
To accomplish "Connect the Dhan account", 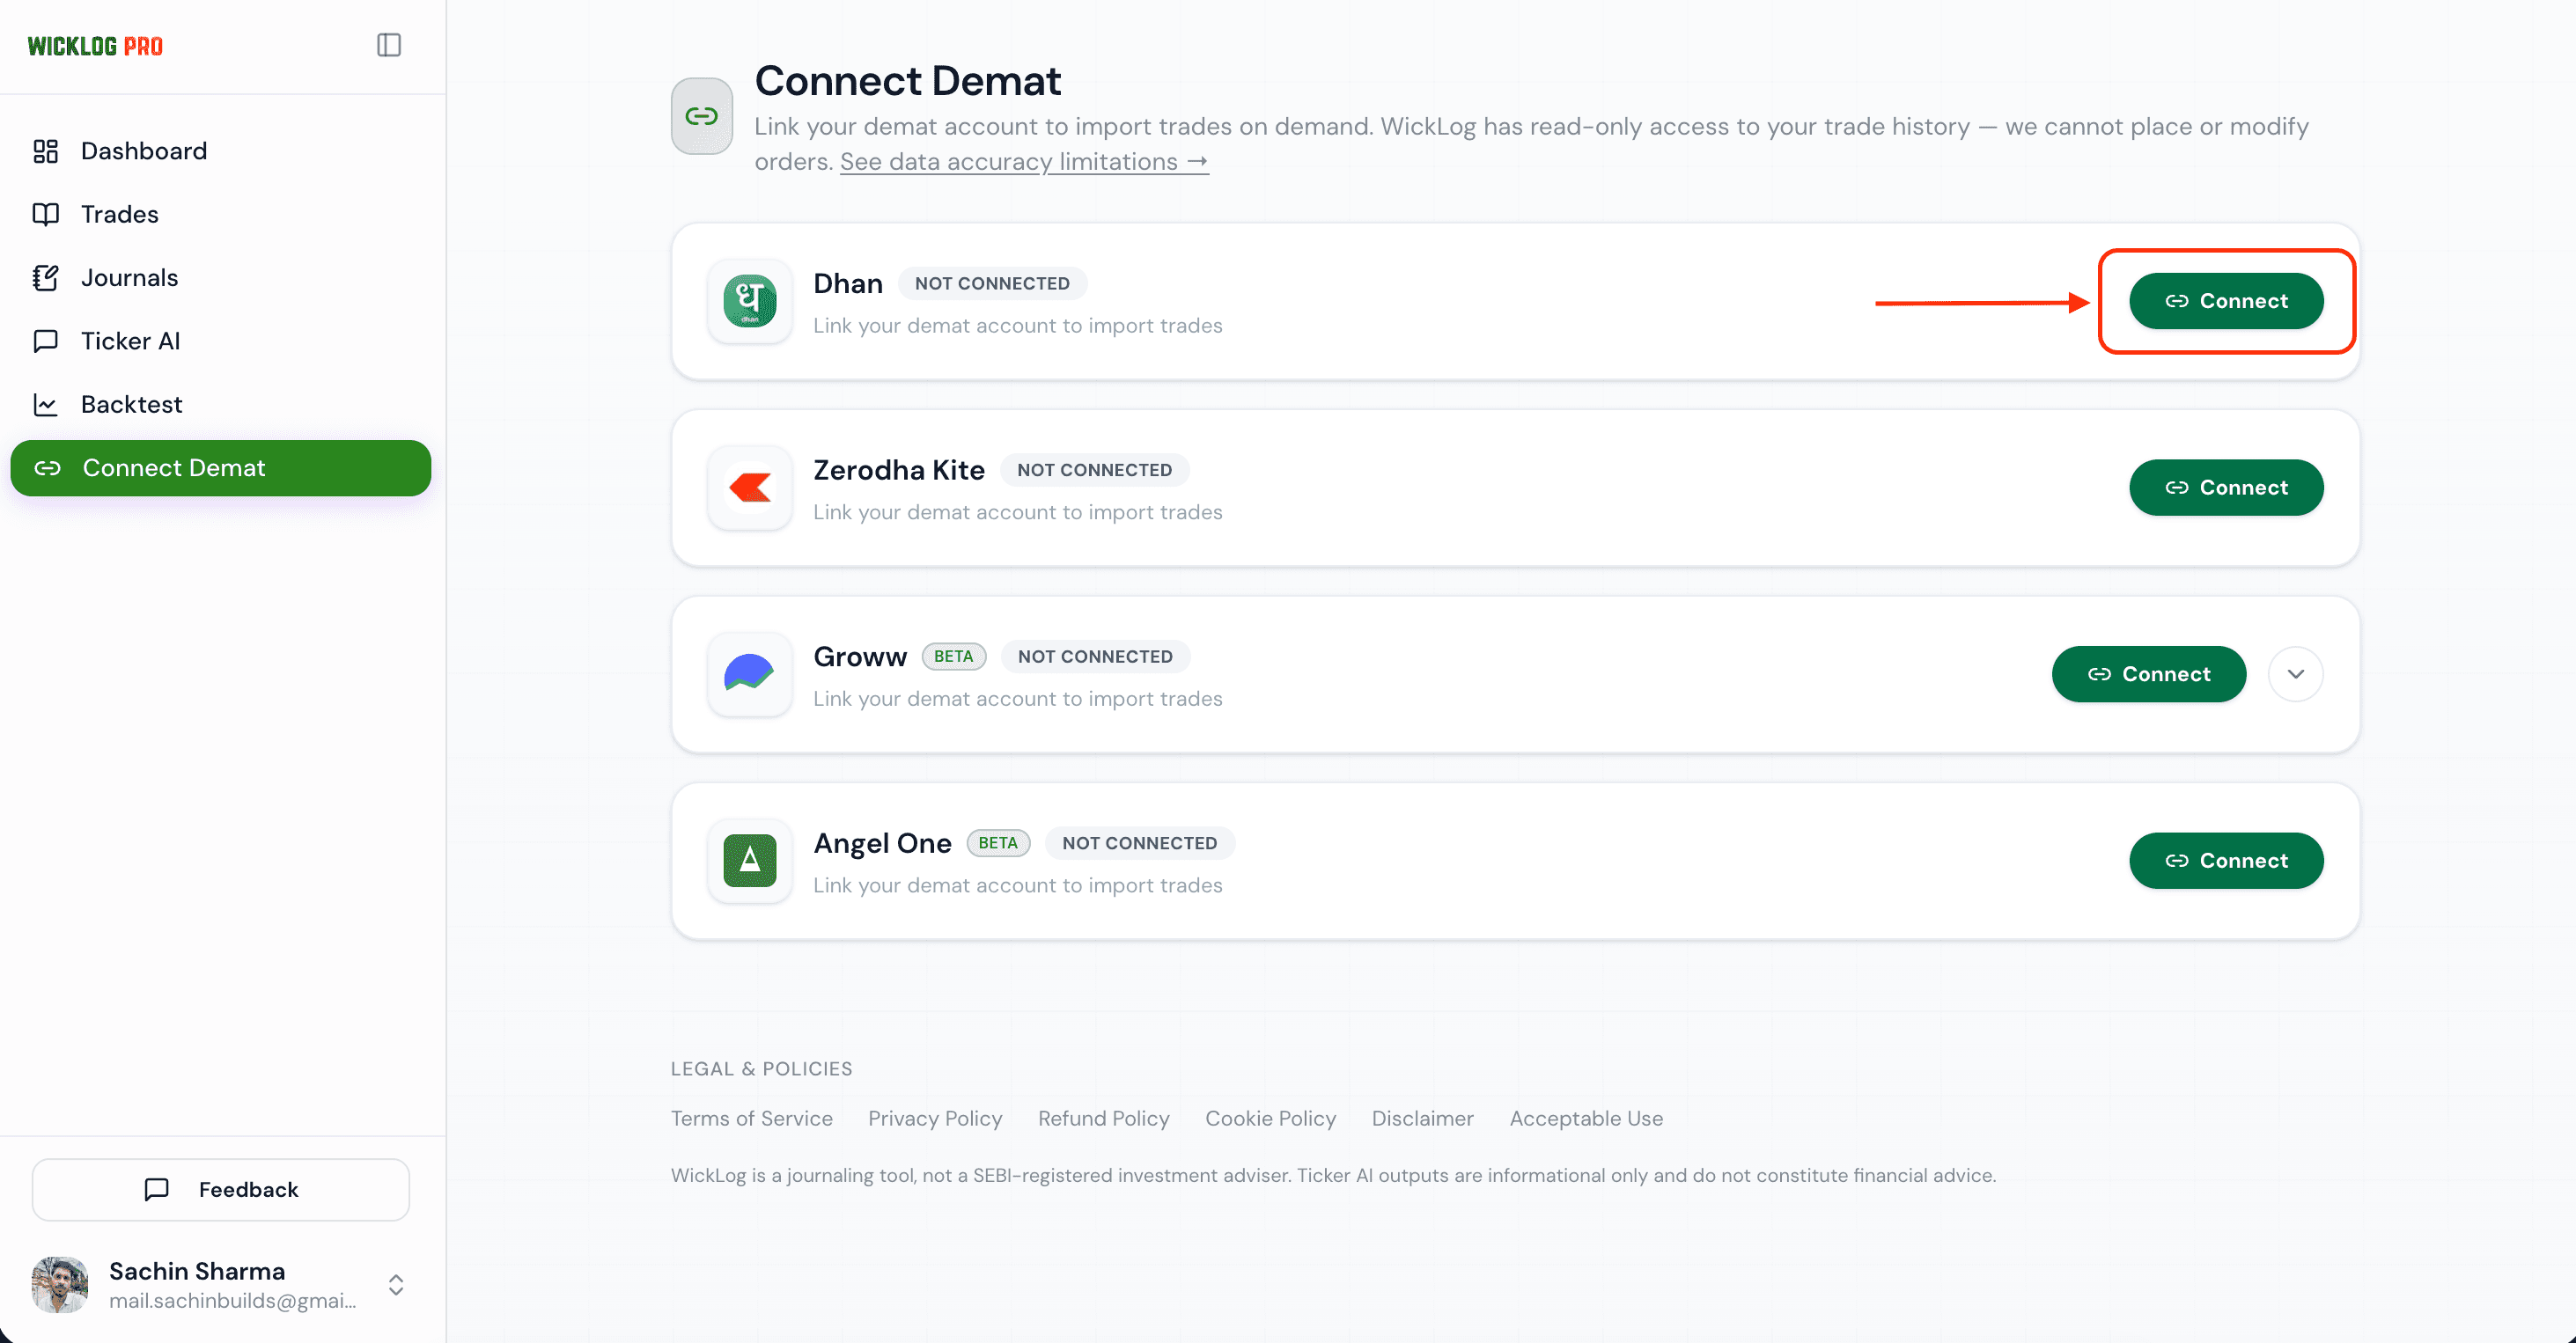I will (2226, 301).
